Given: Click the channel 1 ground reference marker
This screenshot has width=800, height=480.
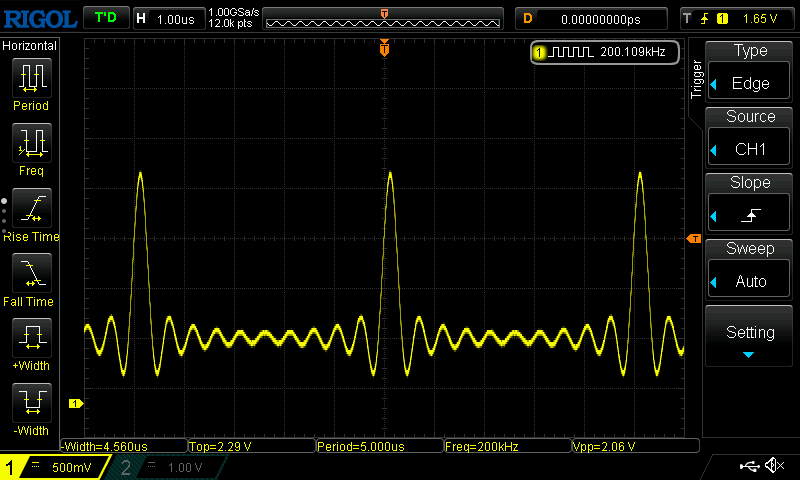Looking at the screenshot, I should [76, 403].
